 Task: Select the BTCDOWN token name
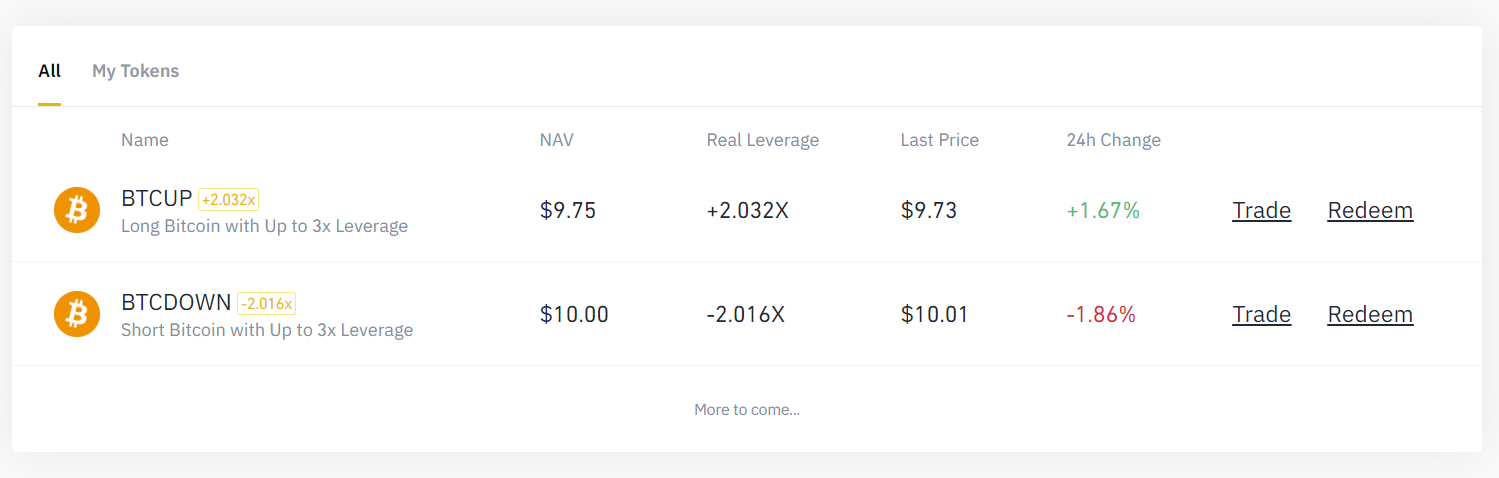pyautogui.click(x=176, y=302)
